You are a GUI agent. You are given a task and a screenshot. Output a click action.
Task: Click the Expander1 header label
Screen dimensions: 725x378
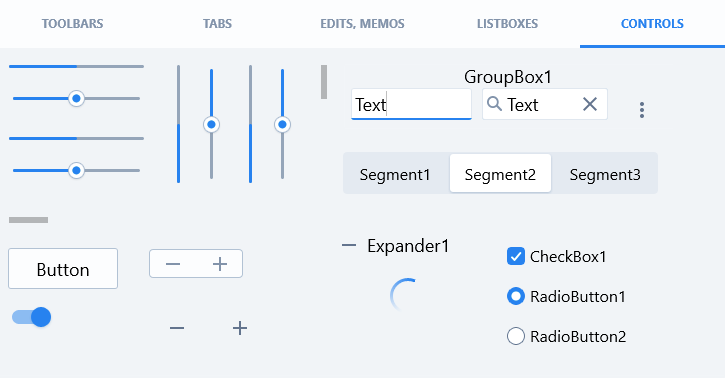point(408,246)
